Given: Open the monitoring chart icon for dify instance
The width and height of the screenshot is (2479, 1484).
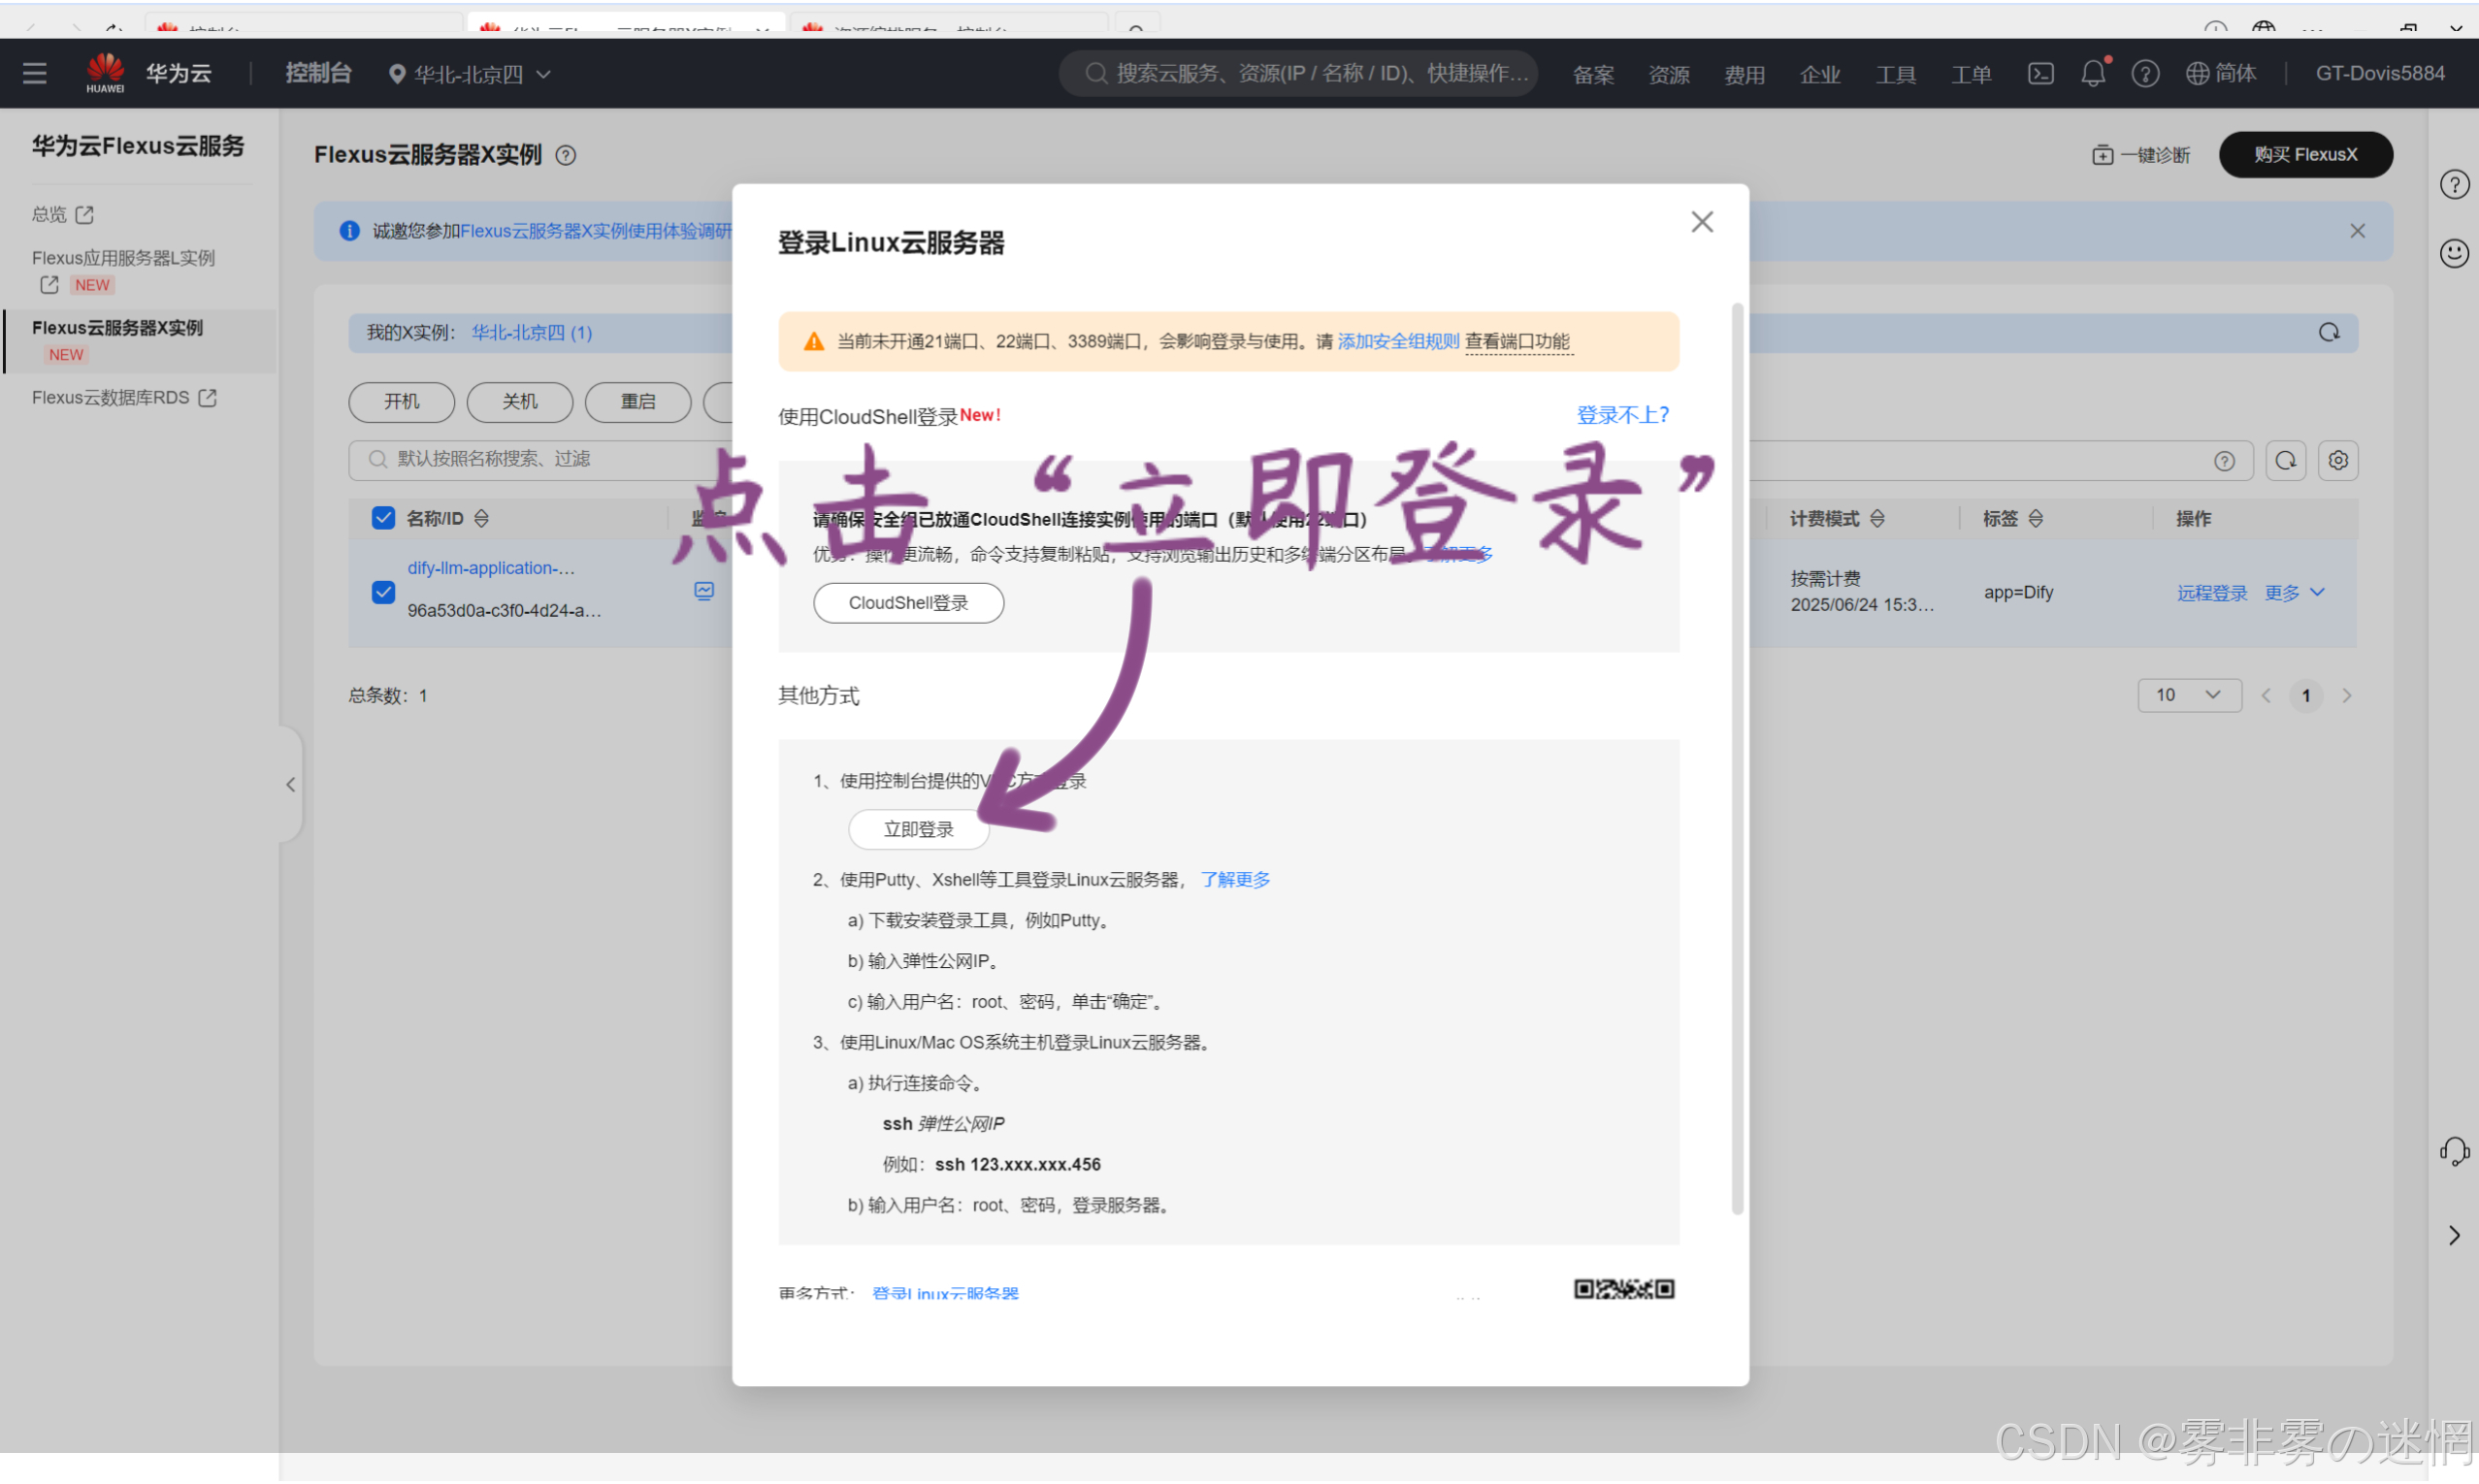Looking at the screenshot, I should pyautogui.click(x=704, y=591).
